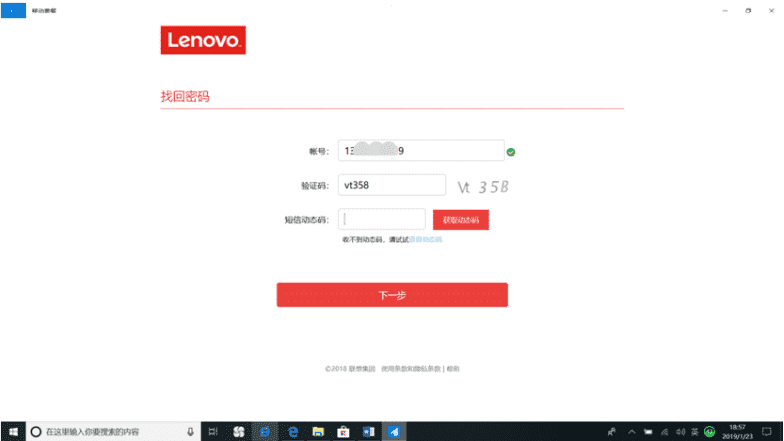This screenshot has height=441, width=784.
Task: Open Task View from the taskbar
Action: [x=213, y=432]
